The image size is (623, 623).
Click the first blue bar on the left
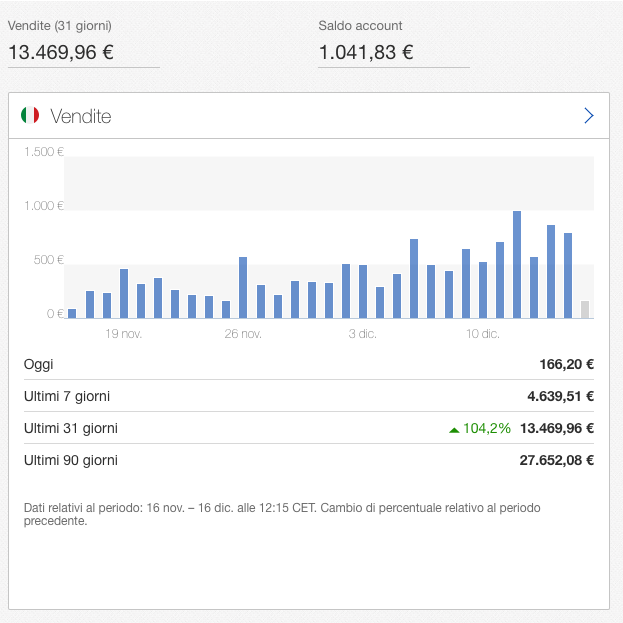coord(72,314)
